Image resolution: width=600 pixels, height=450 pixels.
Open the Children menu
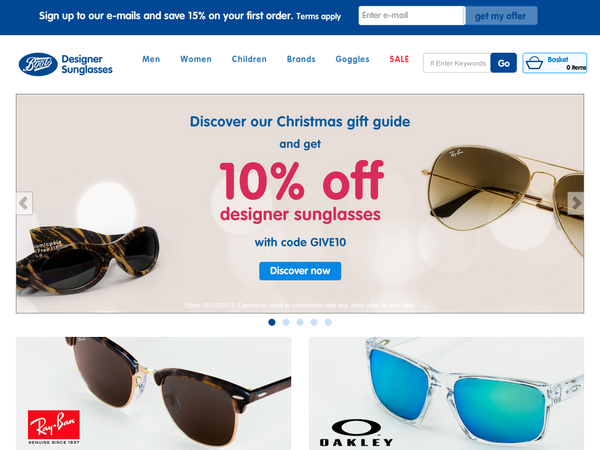pyautogui.click(x=249, y=59)
